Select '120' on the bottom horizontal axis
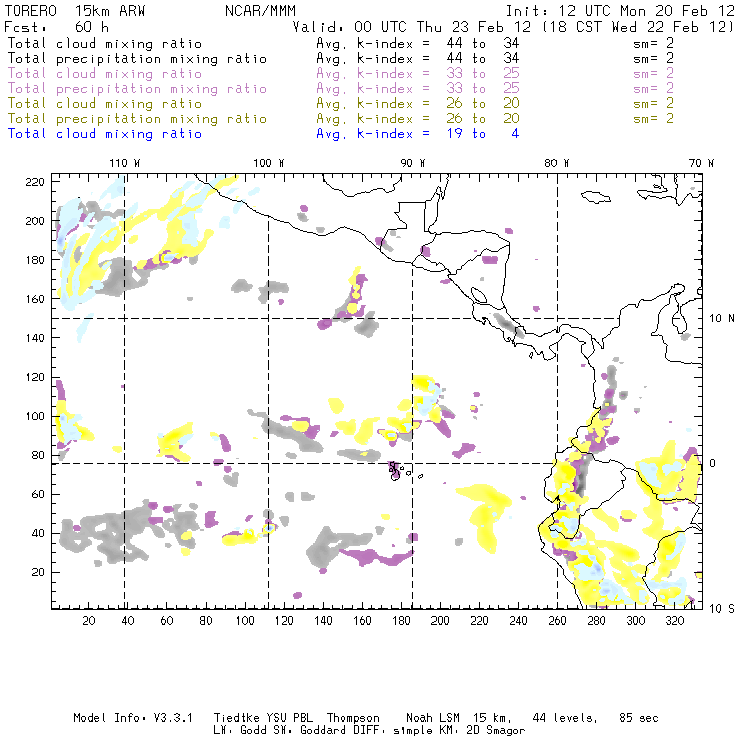 click(284, 621)
